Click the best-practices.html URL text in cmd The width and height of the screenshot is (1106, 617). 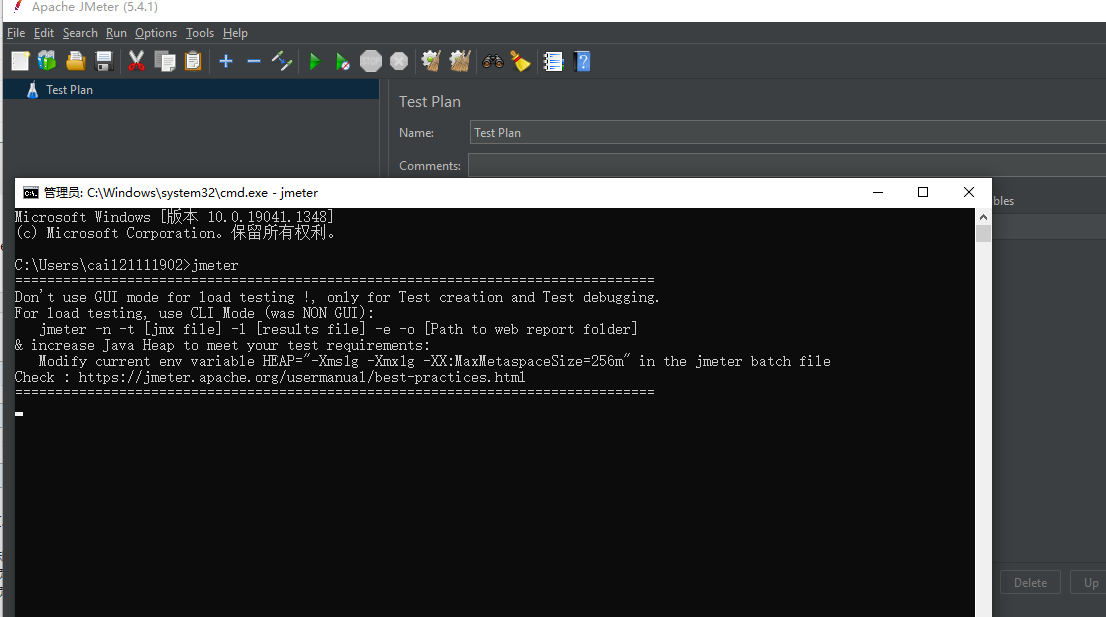click(302, 377)
